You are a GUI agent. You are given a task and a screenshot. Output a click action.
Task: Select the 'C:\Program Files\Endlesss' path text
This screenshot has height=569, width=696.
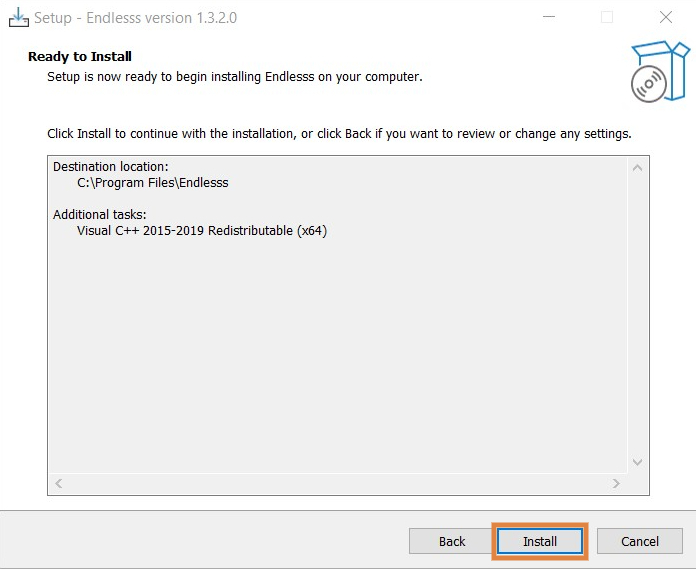tap(153, 183)
